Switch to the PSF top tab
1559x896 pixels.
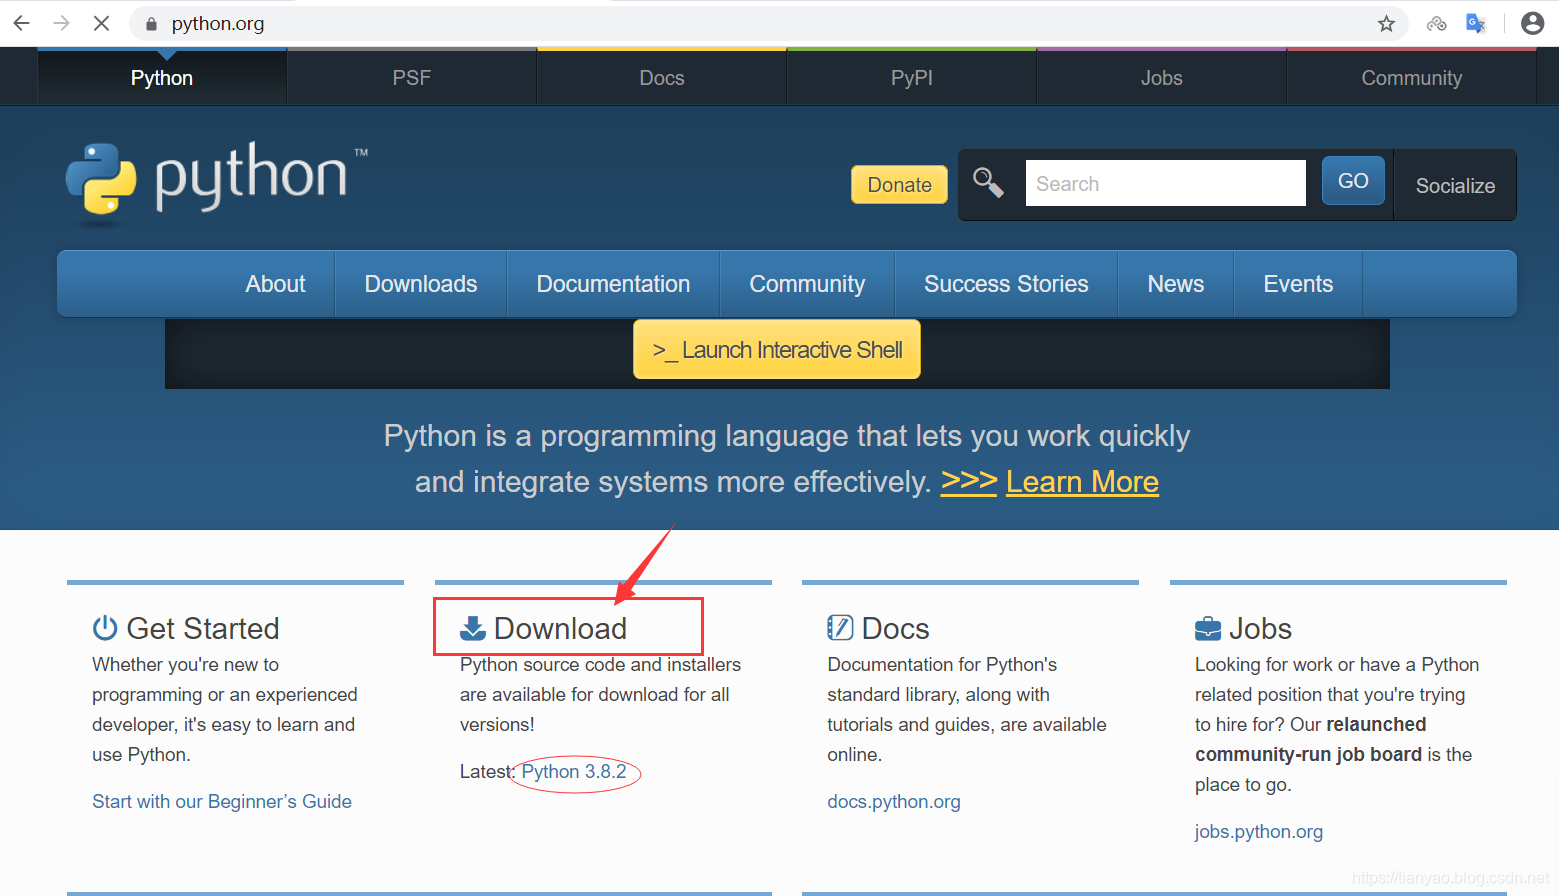pos(412,78)
